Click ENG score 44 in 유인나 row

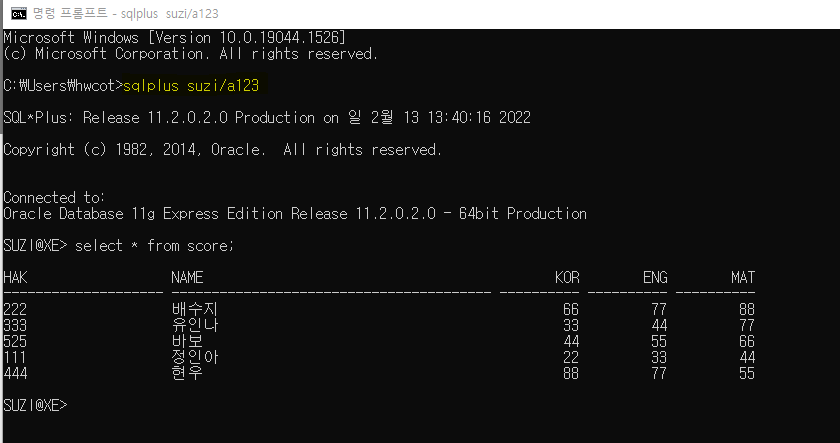point(659,325)
